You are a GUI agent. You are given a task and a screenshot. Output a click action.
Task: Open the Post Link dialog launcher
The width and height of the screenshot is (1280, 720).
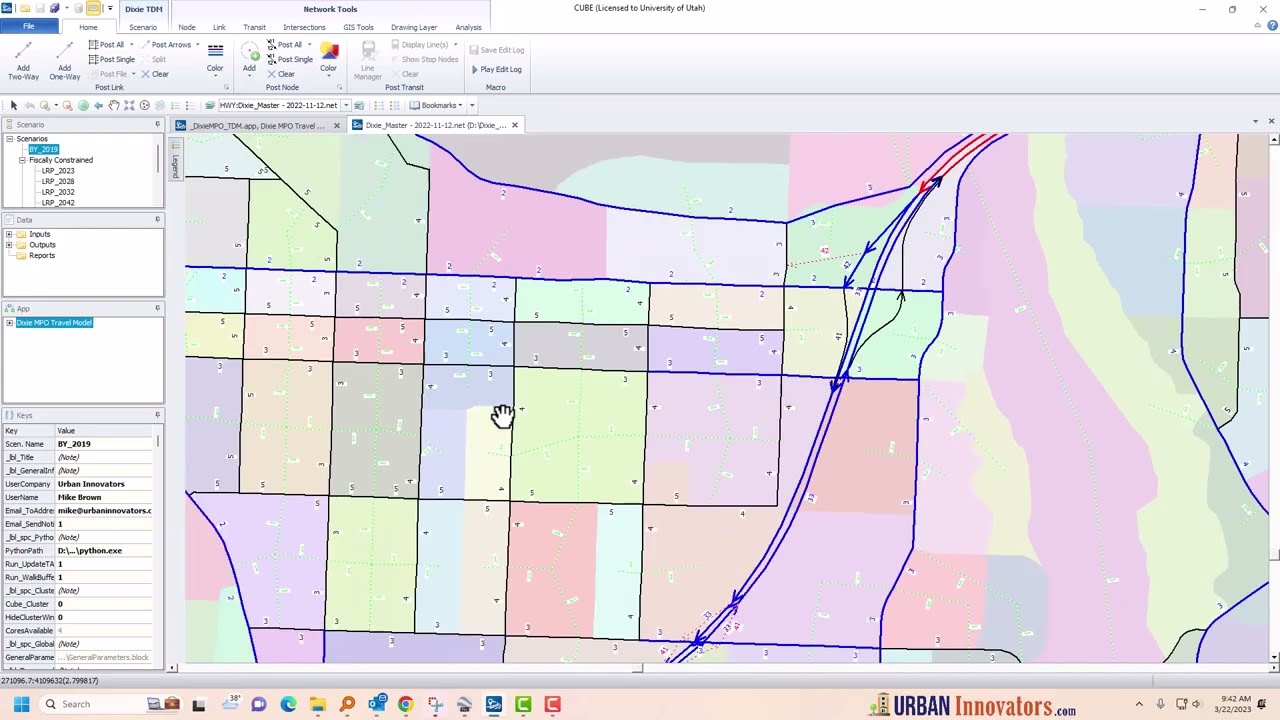pos(226,87)
